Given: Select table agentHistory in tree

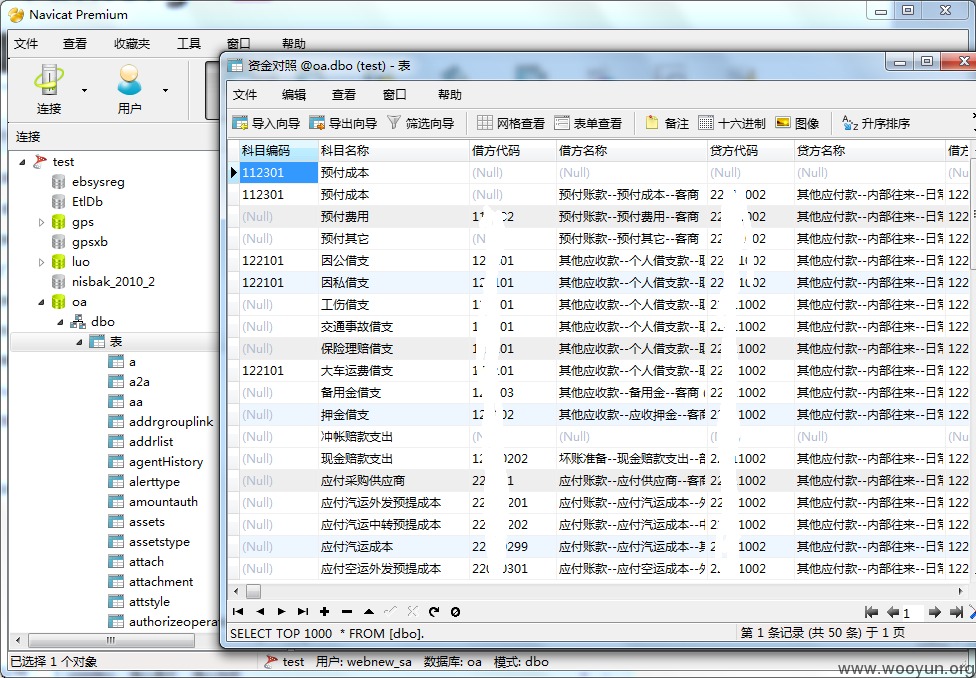Looking at the screenshot, I should [x=166, y=461].
